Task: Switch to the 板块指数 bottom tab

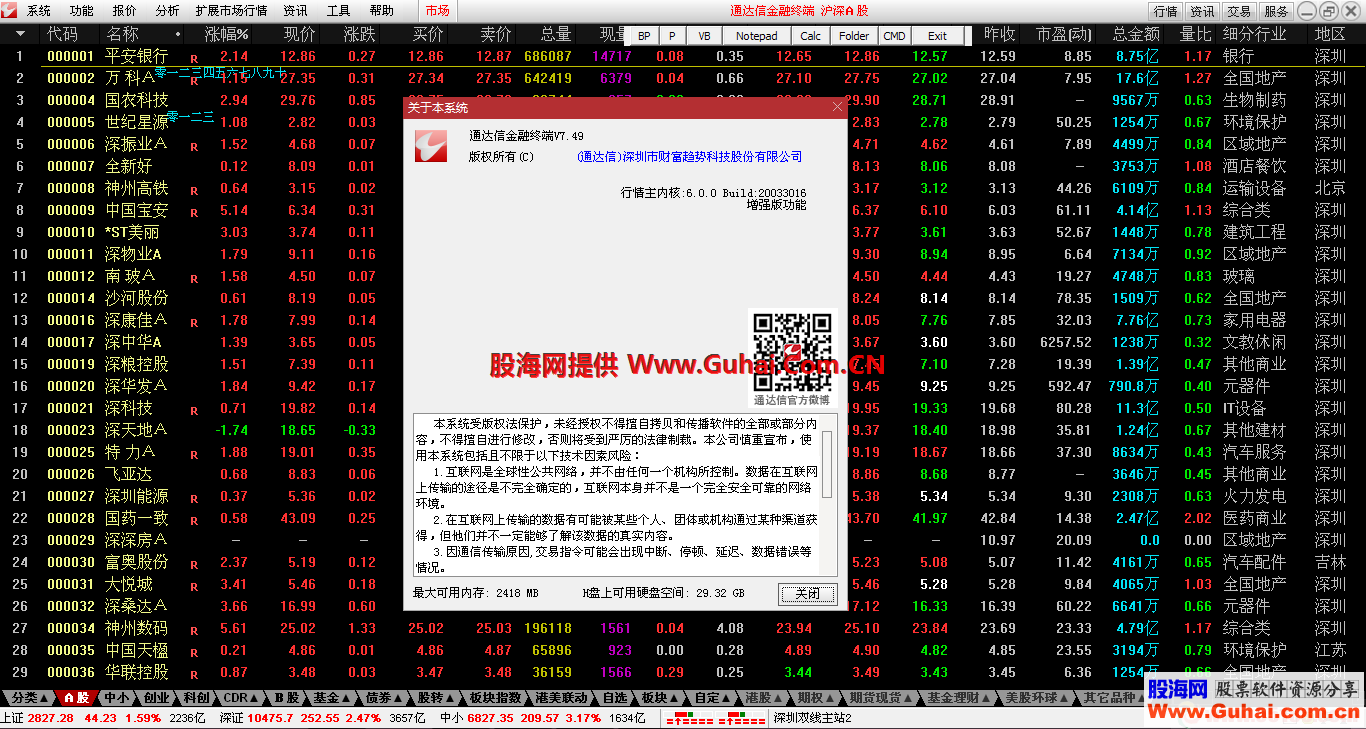Action: click(x=496, y=698)
